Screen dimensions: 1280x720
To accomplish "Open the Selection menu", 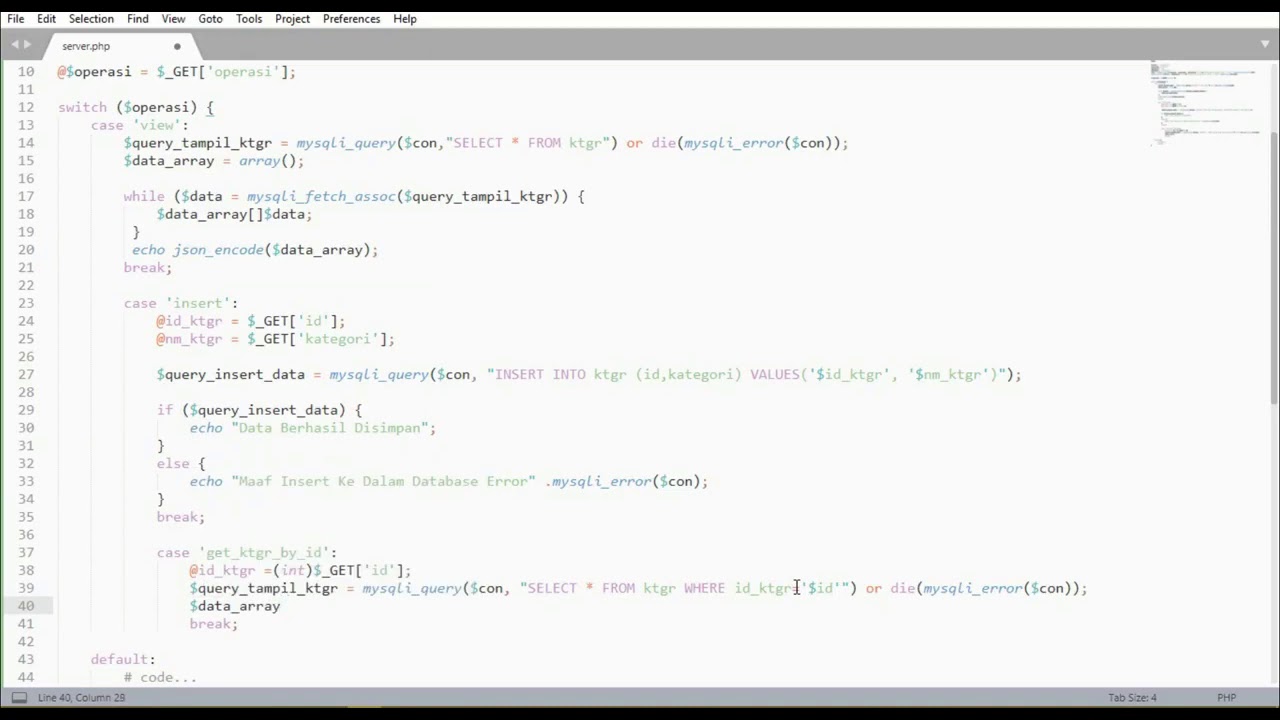I will [x=91, y=18].
